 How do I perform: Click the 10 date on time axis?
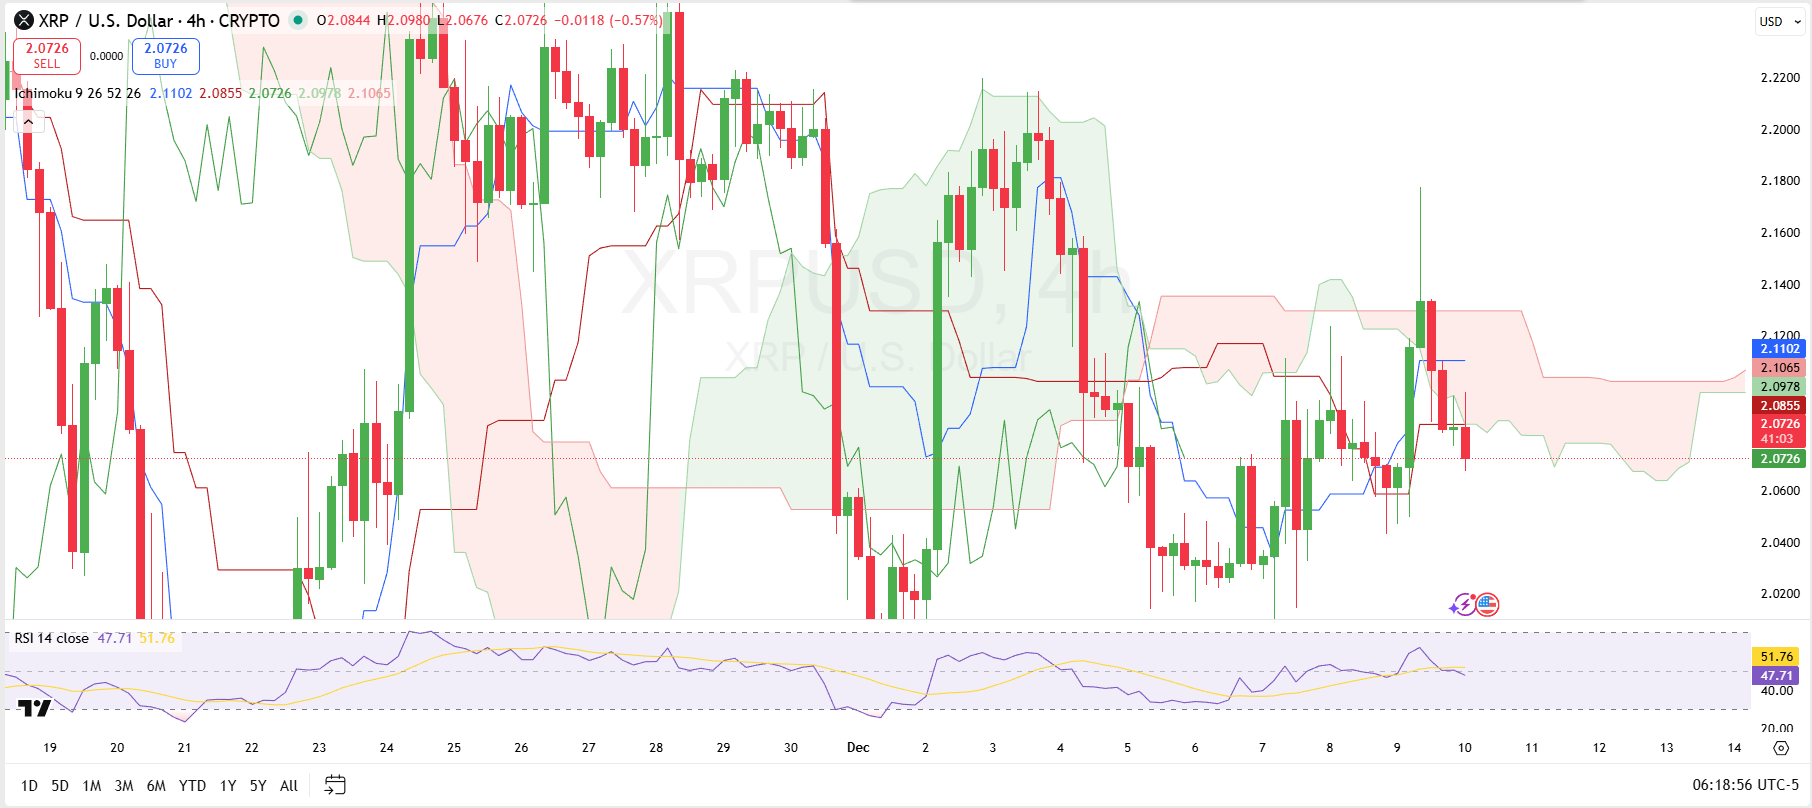point(1464,747)
